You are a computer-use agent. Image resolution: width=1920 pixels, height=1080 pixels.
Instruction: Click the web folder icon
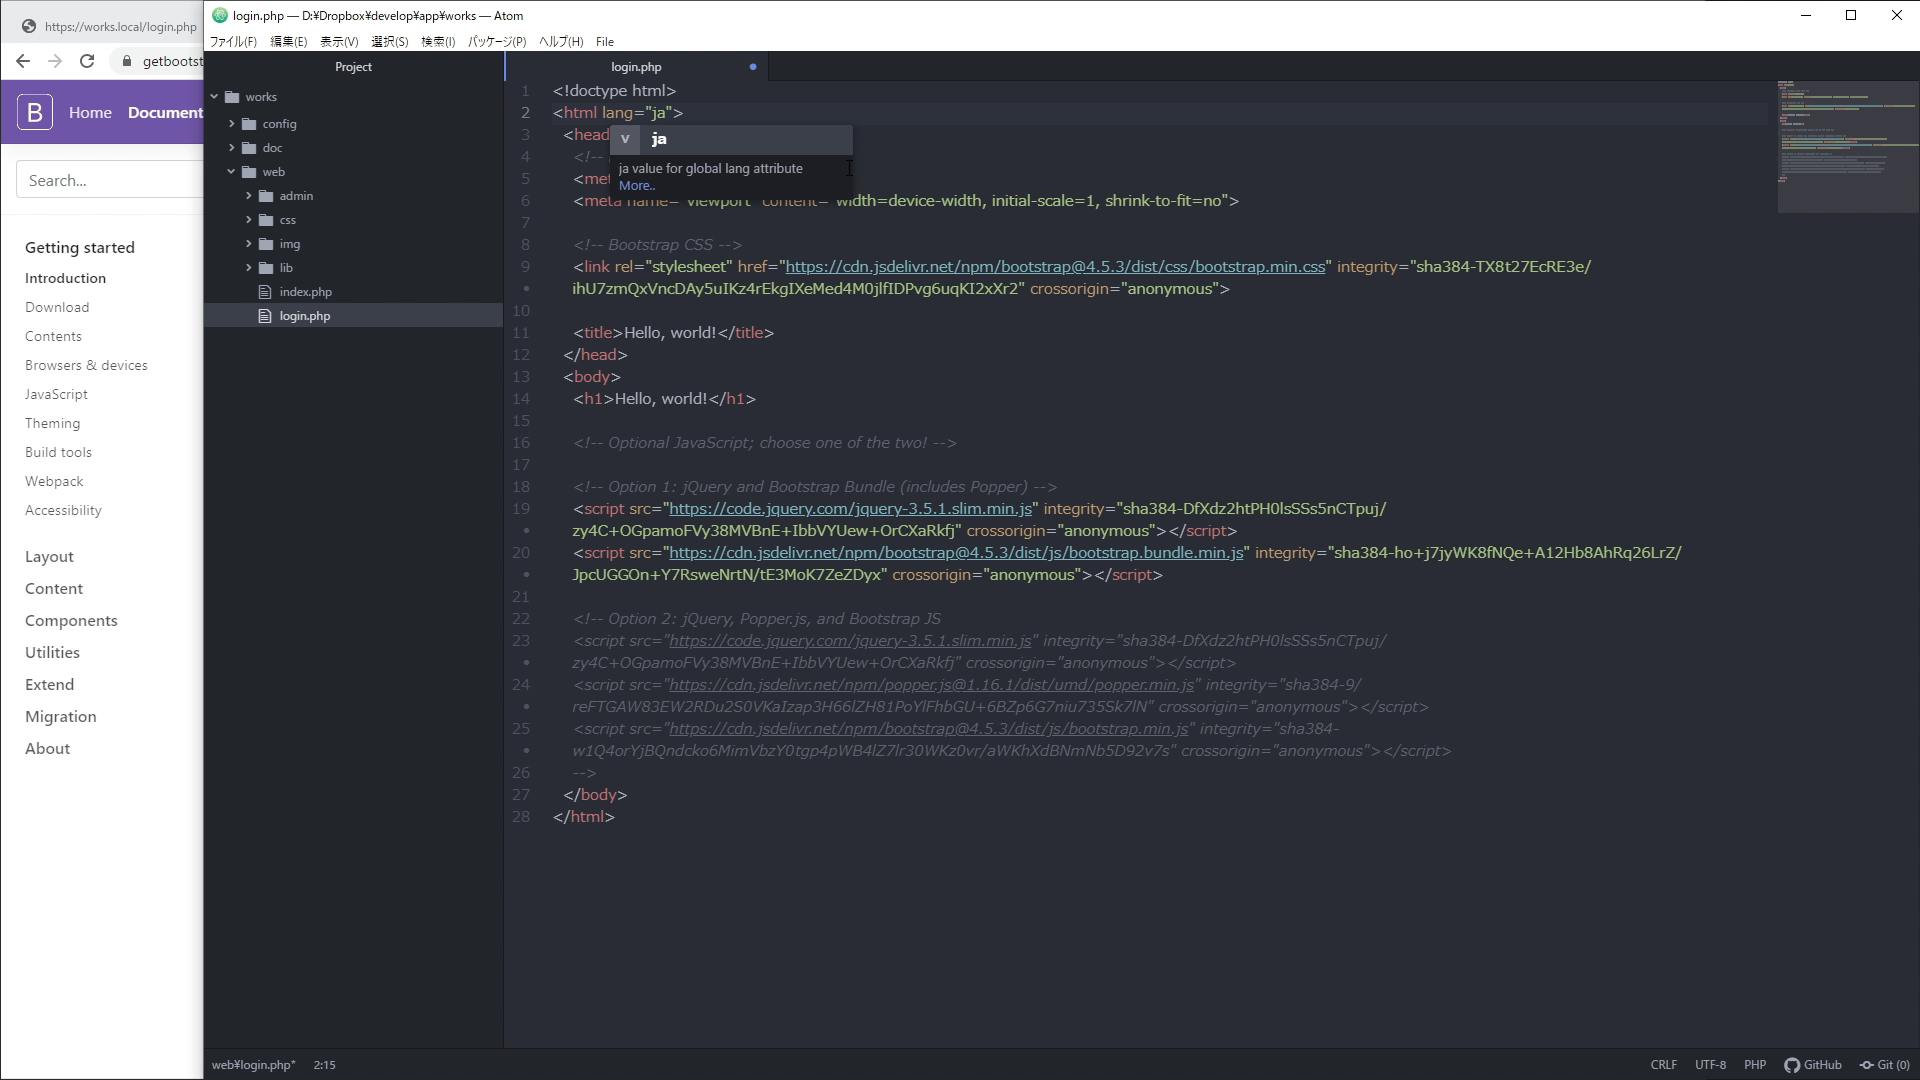[249, 172]
